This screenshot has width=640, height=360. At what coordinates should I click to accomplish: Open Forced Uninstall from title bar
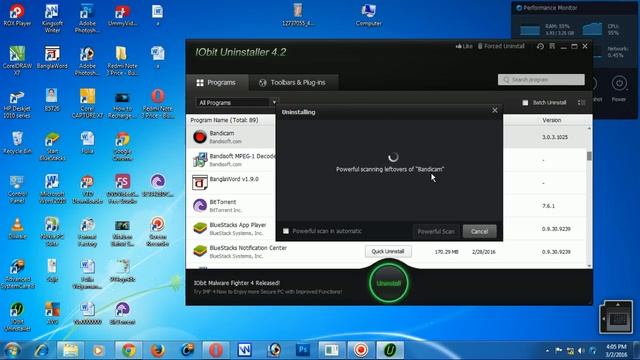pos(501,46)
